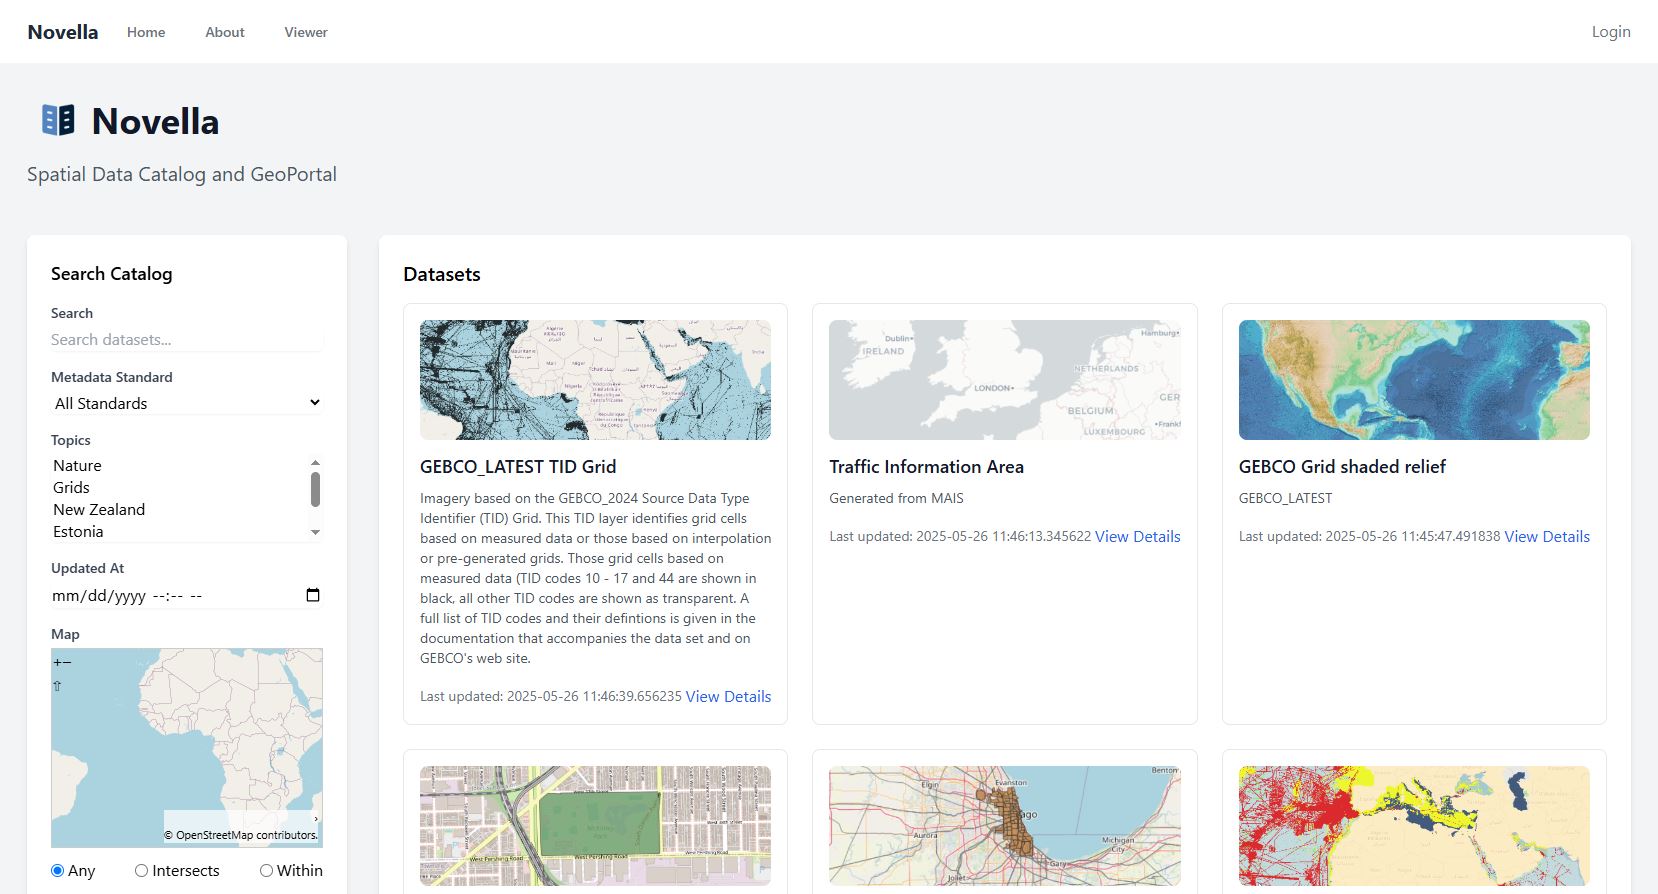Reset map rotation with the arrow icon

57,686
